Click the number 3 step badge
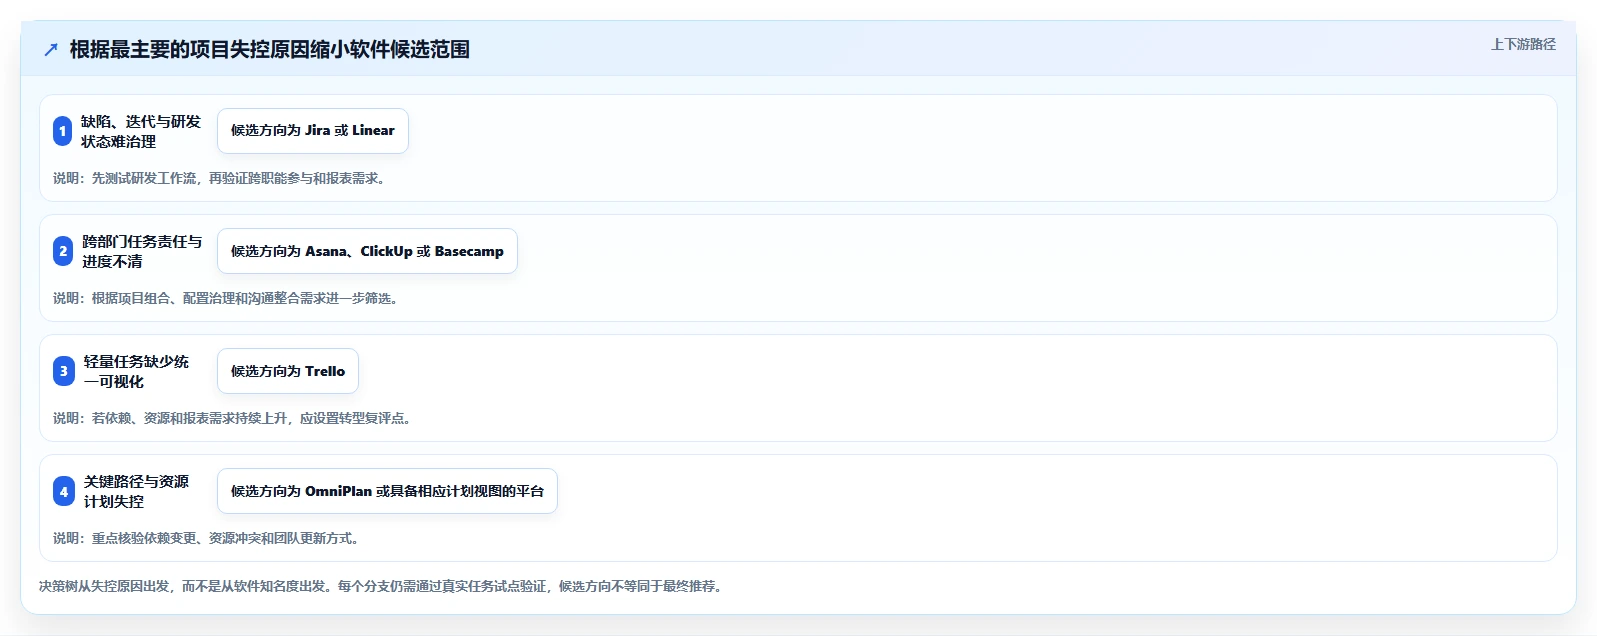Screen dimensions: 1597x636 pyautogui.click(x=64, y=371)
